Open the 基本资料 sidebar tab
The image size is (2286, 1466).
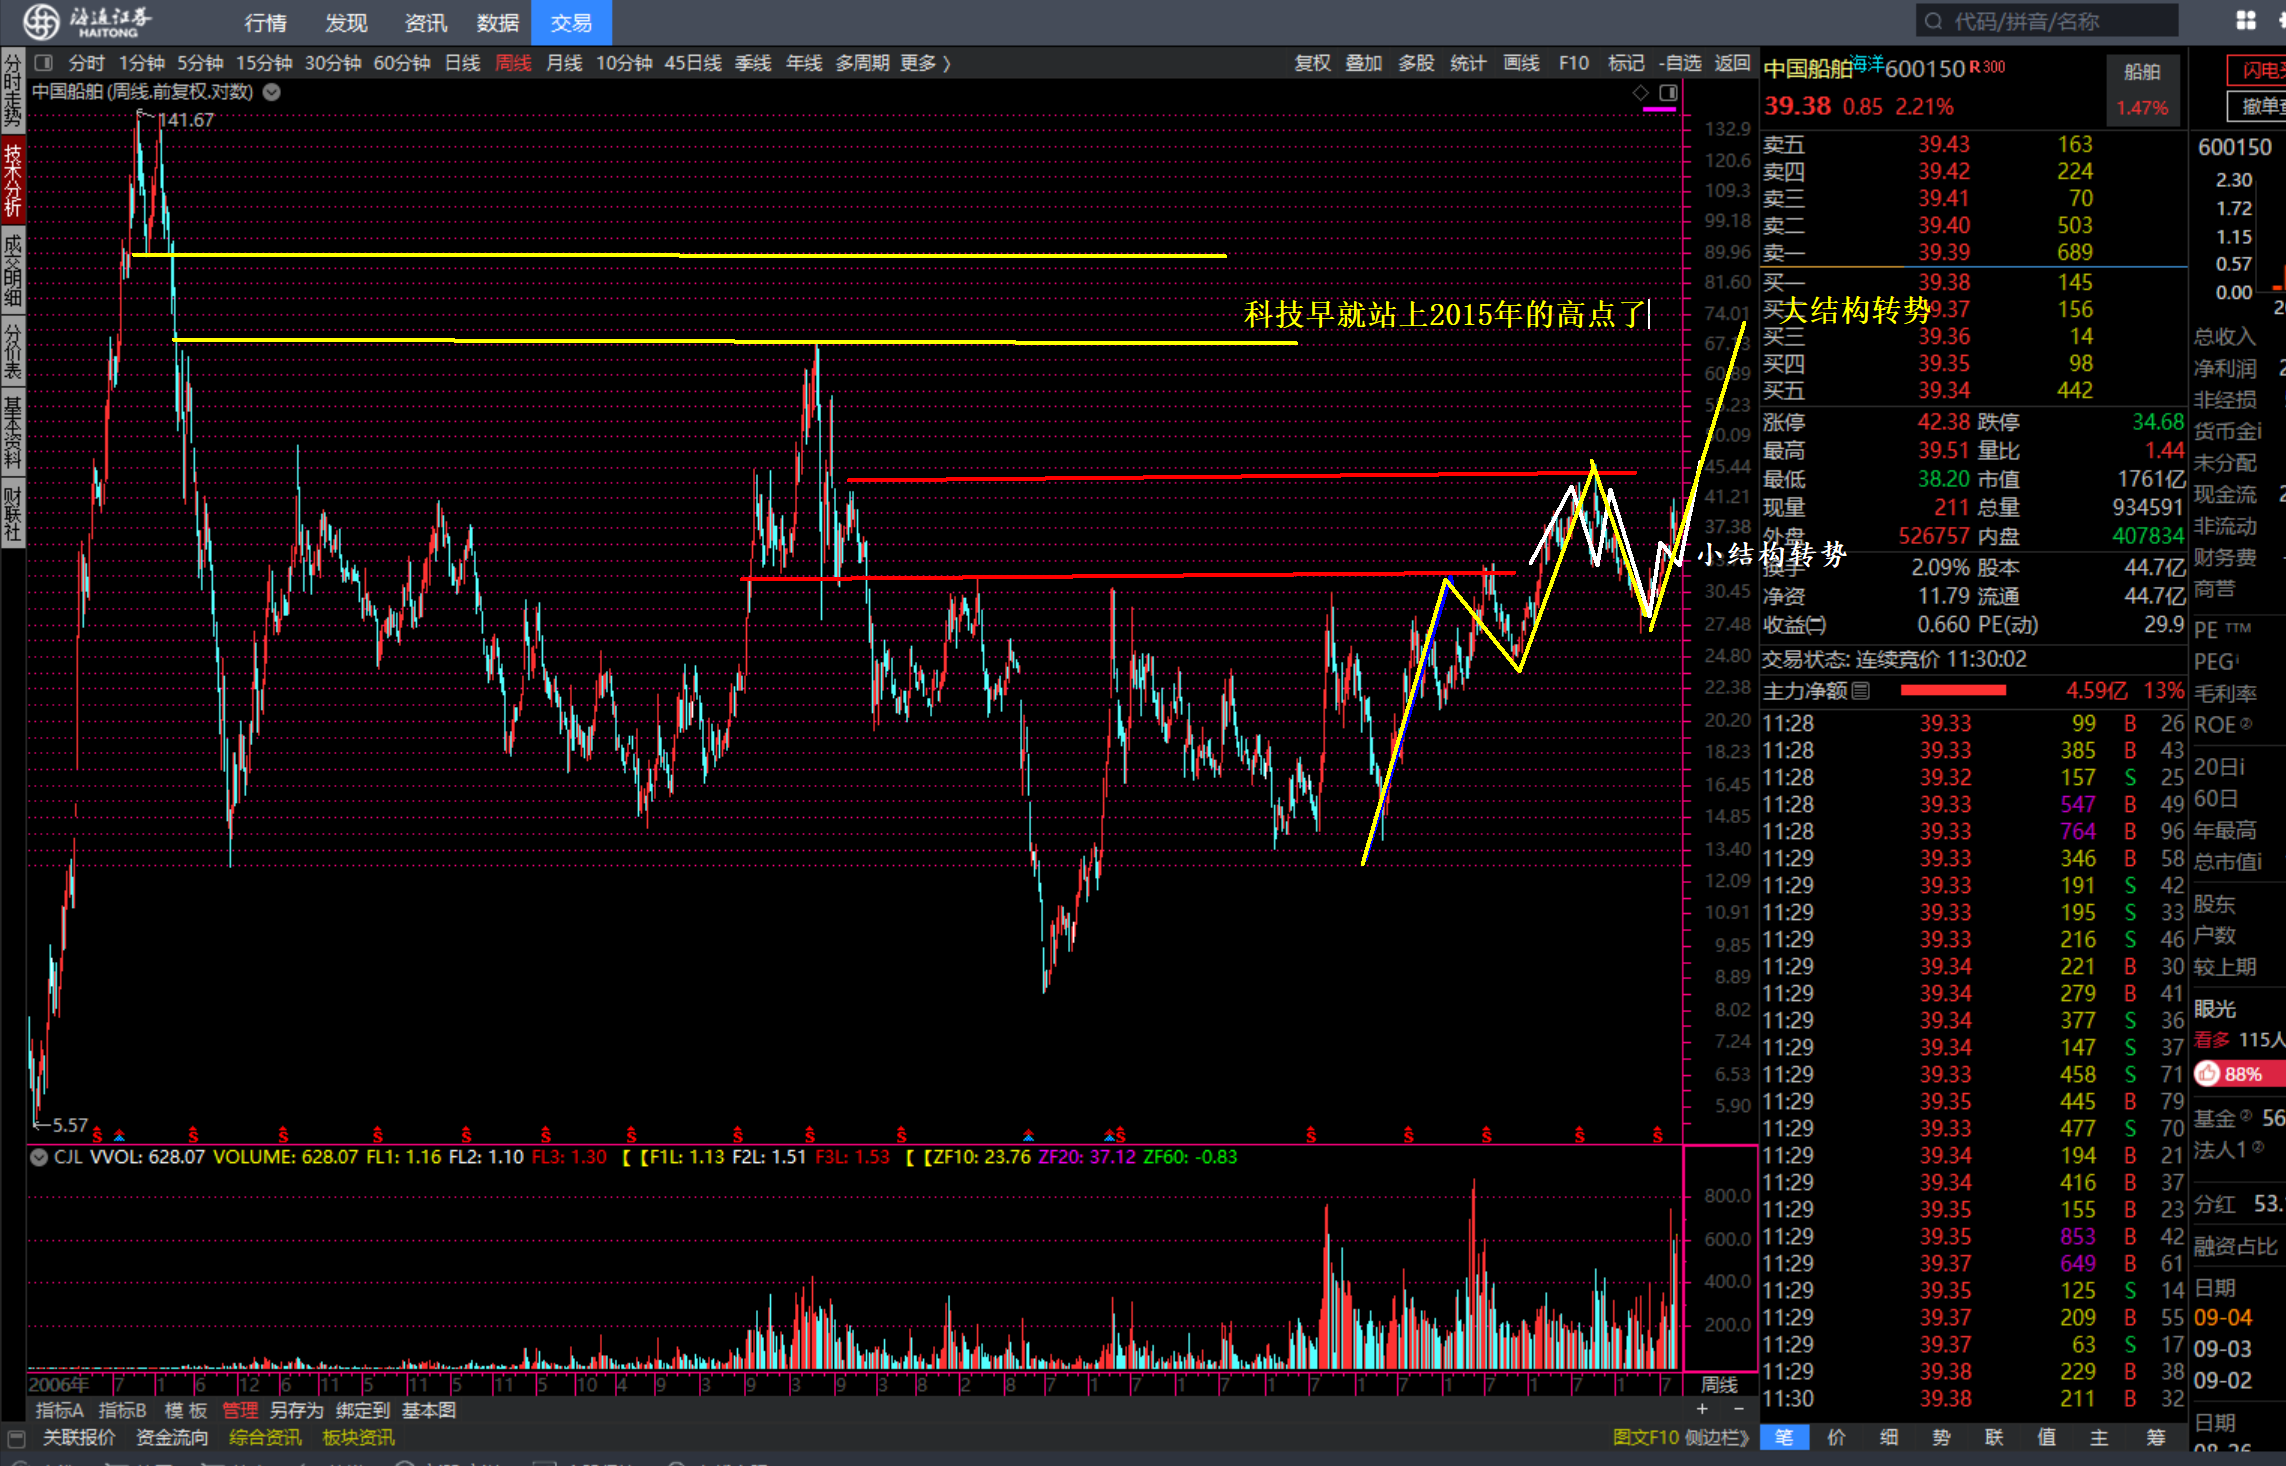13,433
